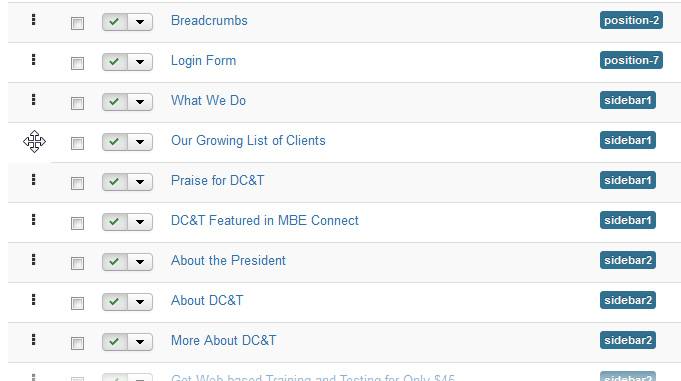Select the checkbox for Our Growing List of Clients
Viewport: 681px width, 381px height.
[77, 143]
